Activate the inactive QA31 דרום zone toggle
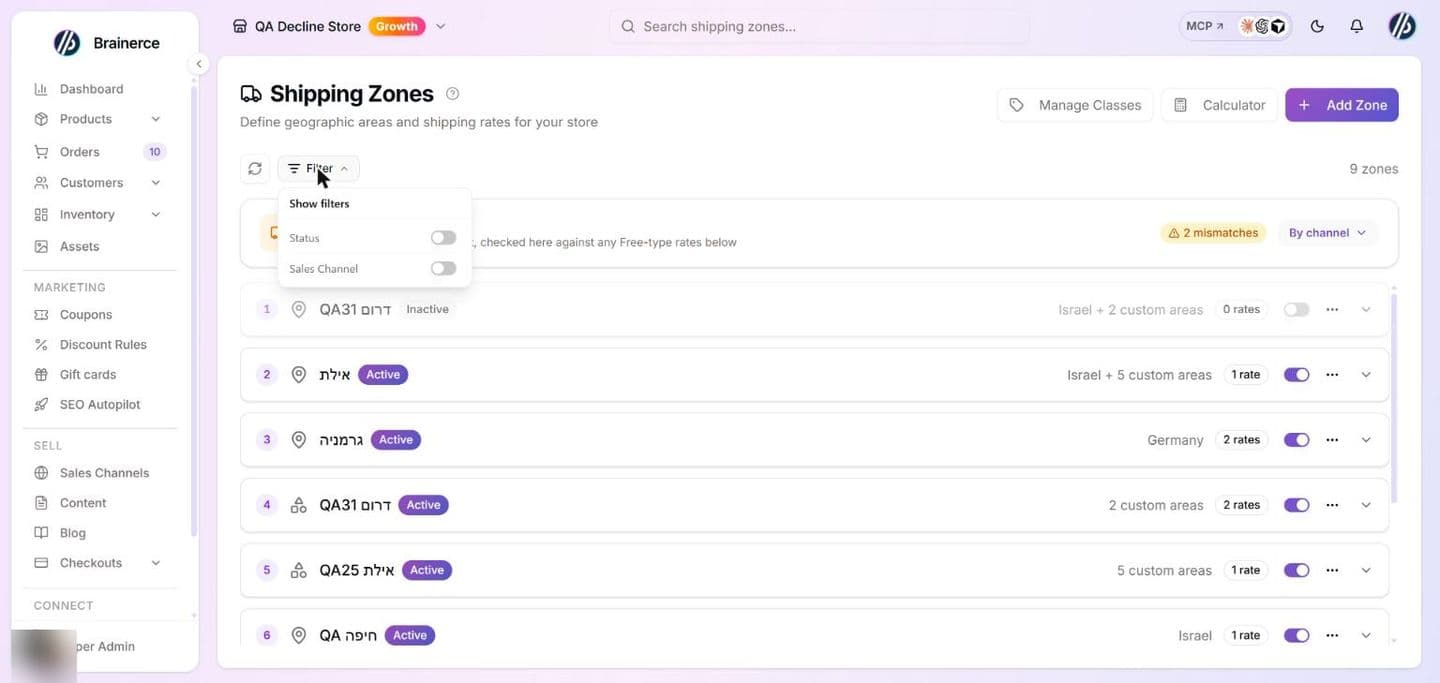Image resolution: width=1440 pixels, height=683 pixels. [1297, 310]
